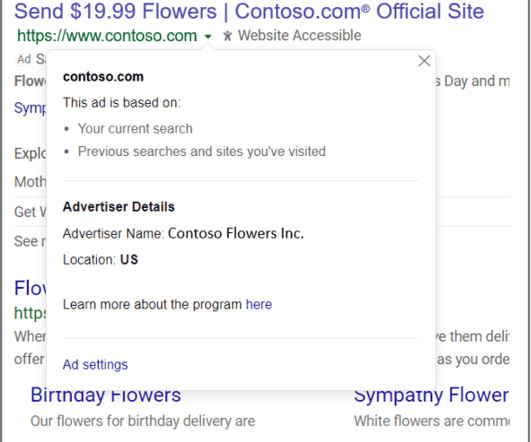Open the Sympathy Flowers sitelink
This screenshot has width=531, height=442.
[x=431, y=395]
